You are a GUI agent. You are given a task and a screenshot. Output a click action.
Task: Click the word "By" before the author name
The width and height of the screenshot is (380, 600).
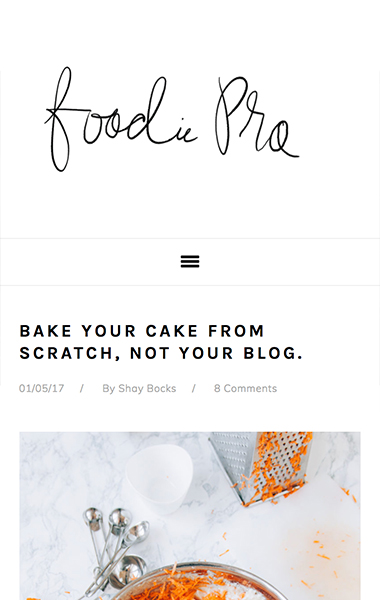(108, 388)
